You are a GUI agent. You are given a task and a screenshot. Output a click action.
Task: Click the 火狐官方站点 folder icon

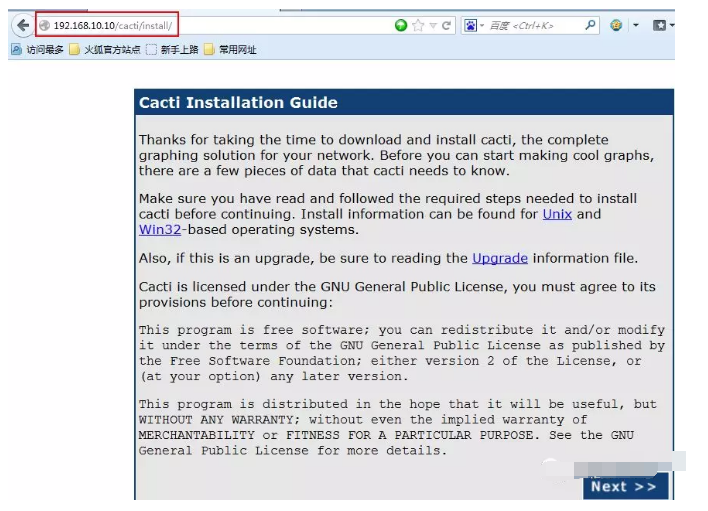pyautogui.click(x=74, y=49)
